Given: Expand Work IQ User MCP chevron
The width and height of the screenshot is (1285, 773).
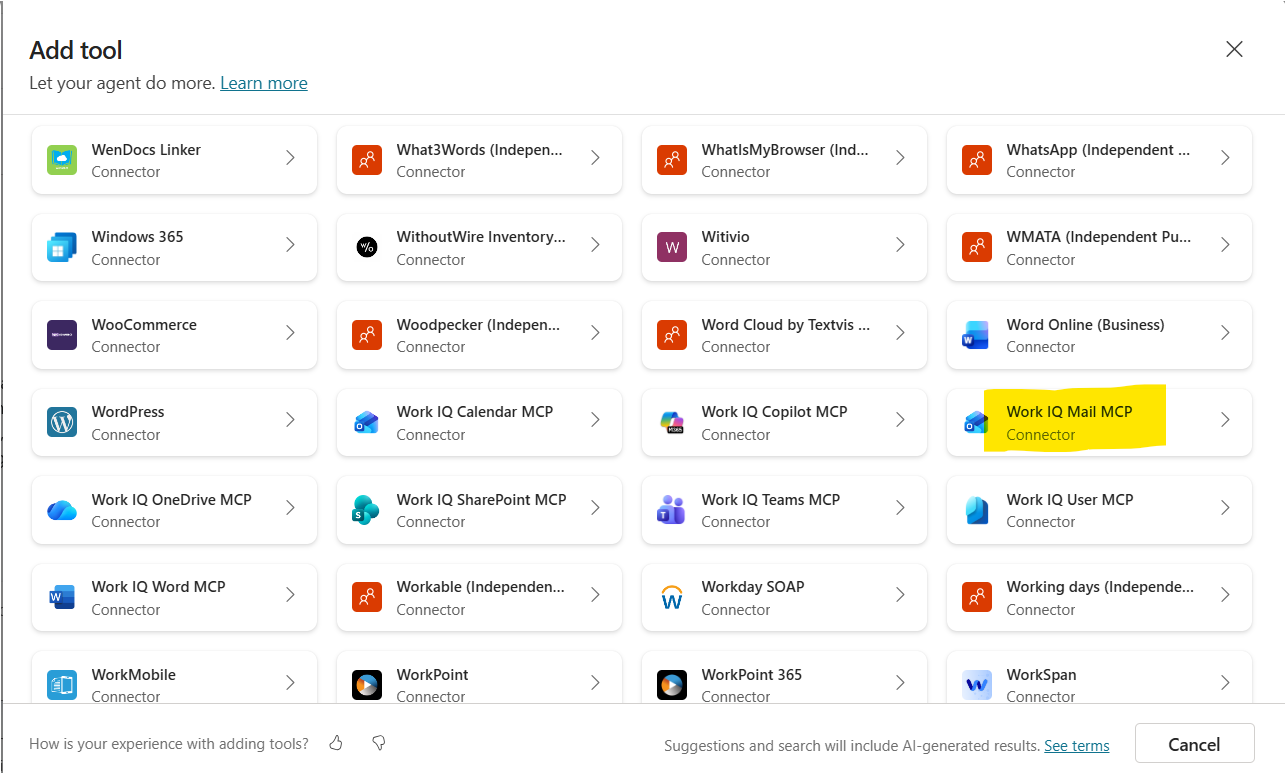Looking at the screenshot, I should point(1225,508).
